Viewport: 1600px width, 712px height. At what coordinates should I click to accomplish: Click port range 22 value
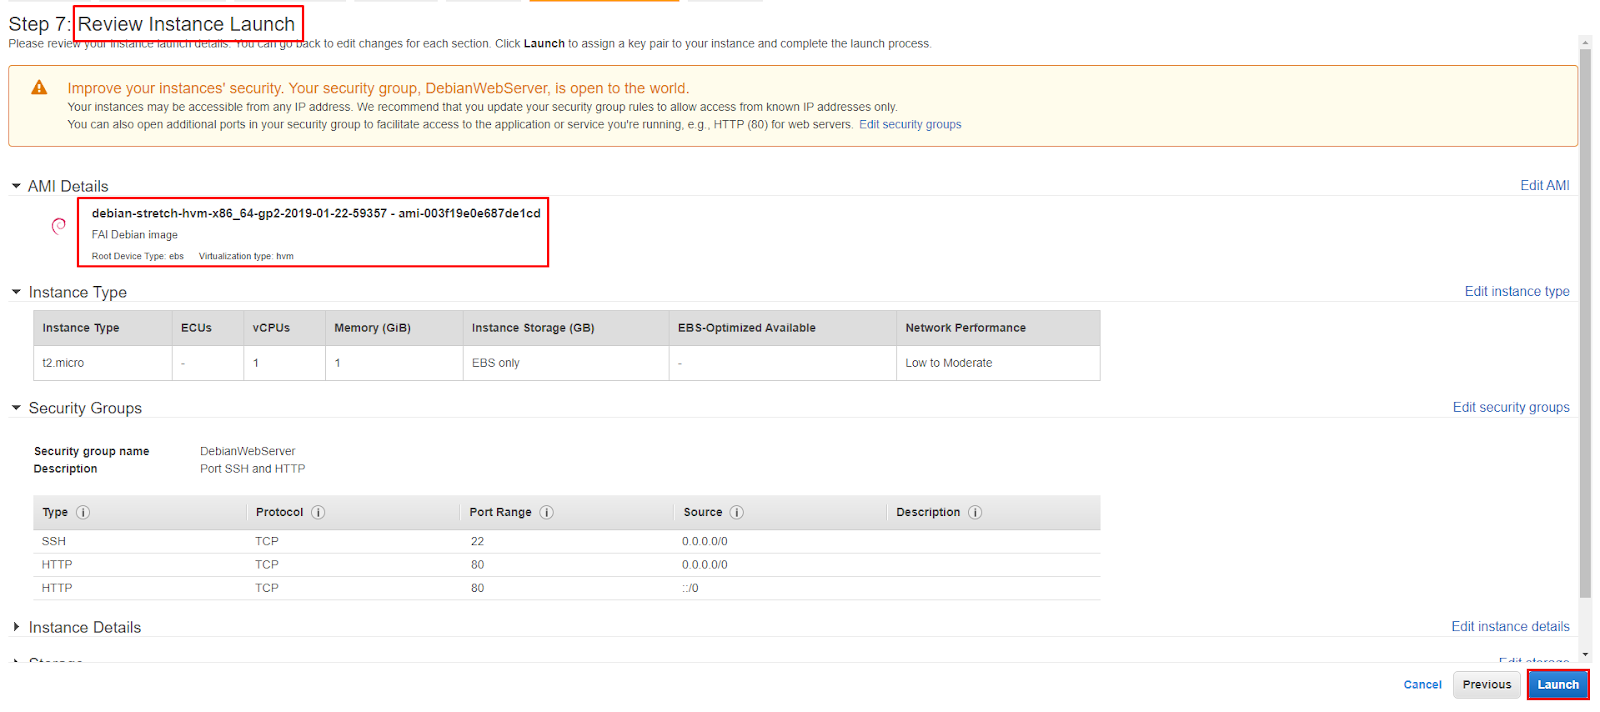(x=477, y=541)
